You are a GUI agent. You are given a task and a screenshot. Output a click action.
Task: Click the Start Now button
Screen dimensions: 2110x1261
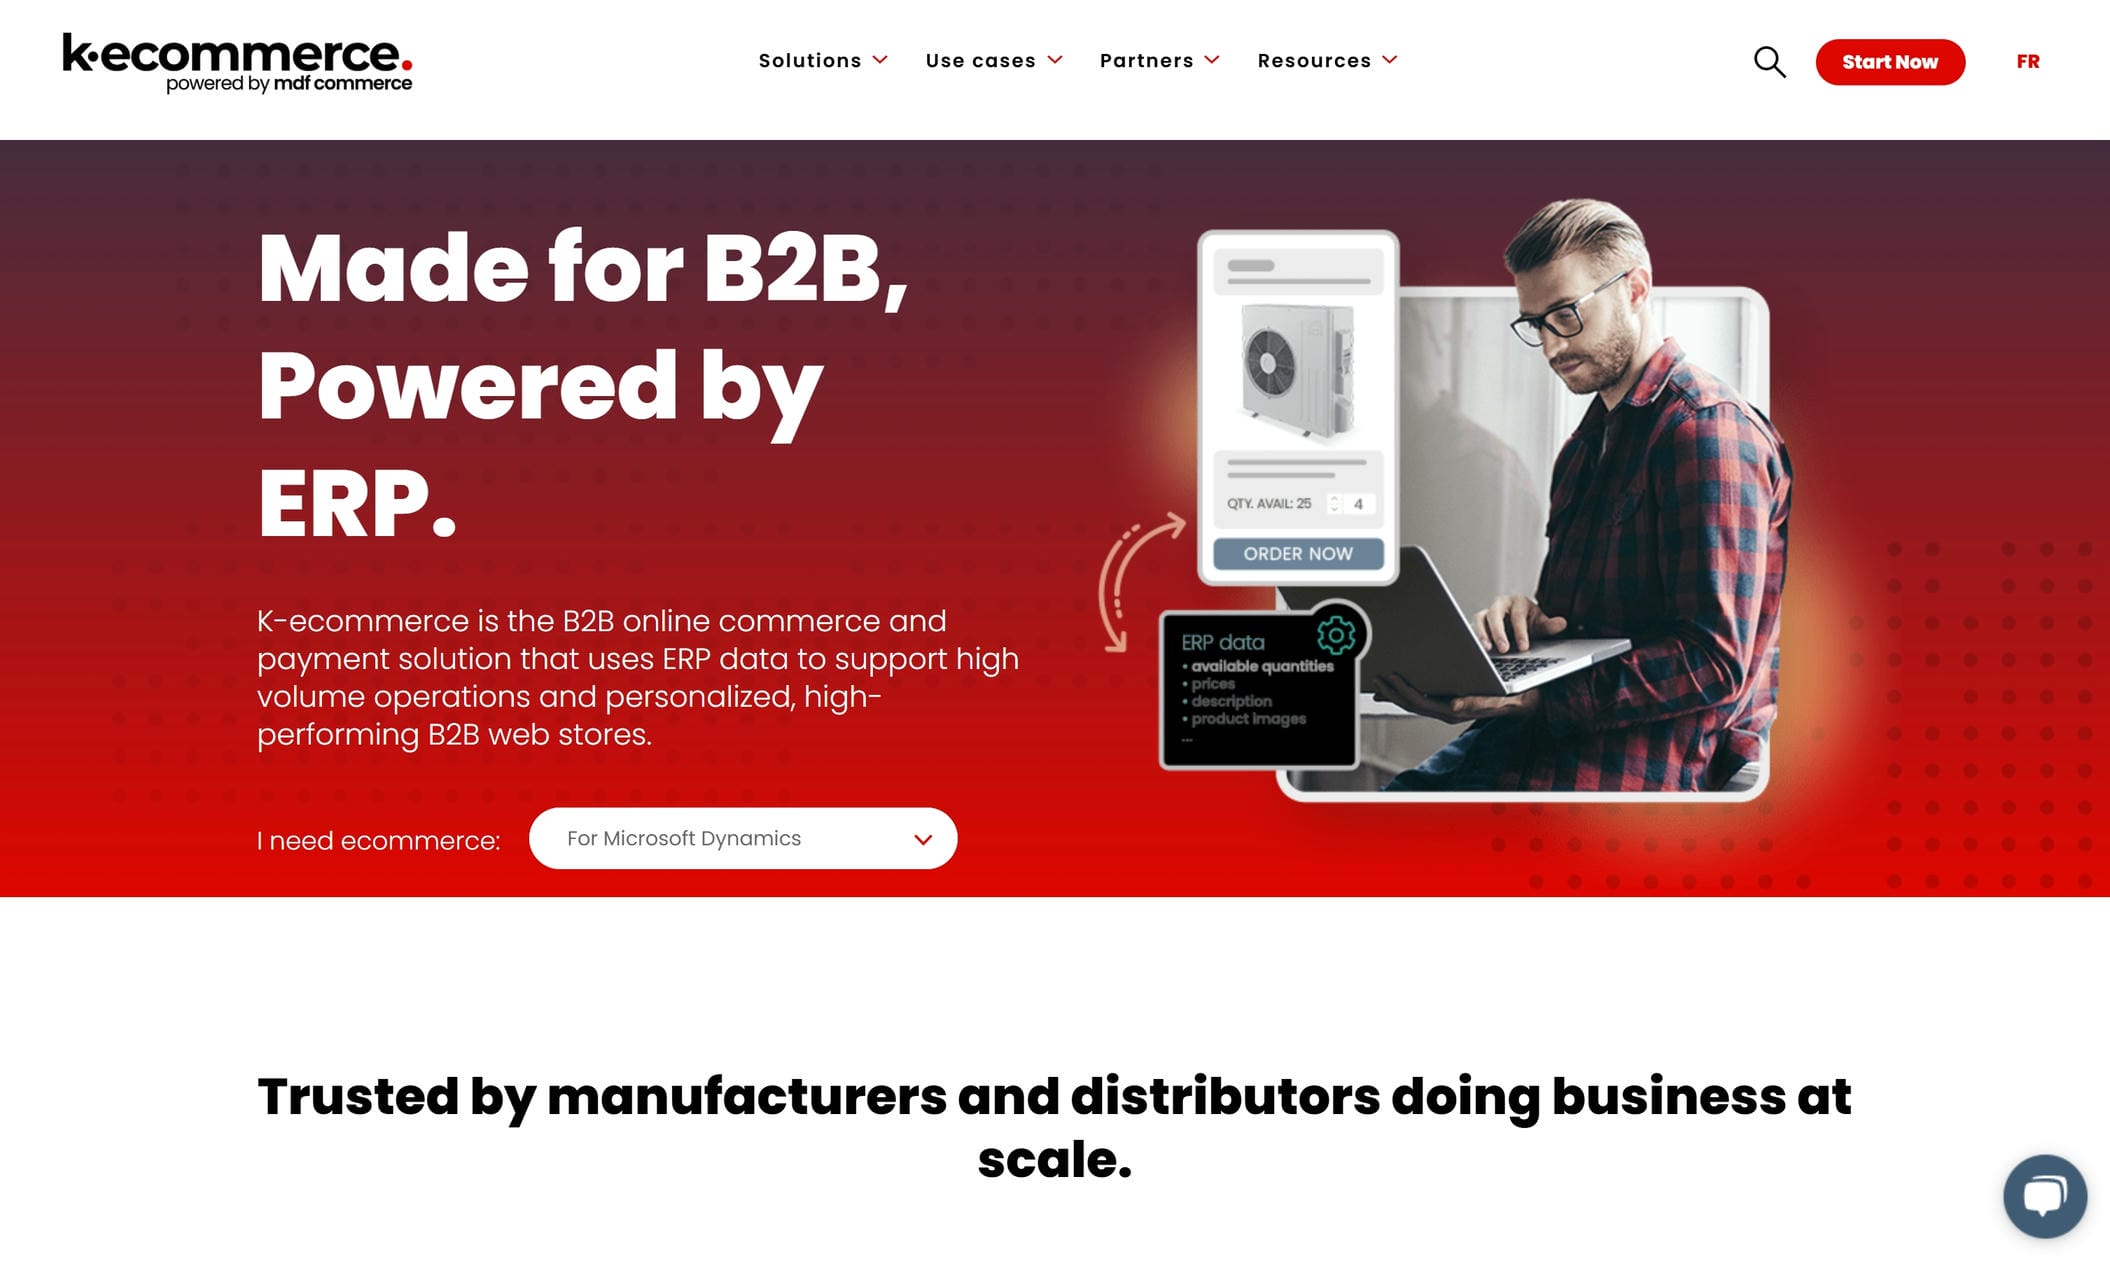point(1889,62)
